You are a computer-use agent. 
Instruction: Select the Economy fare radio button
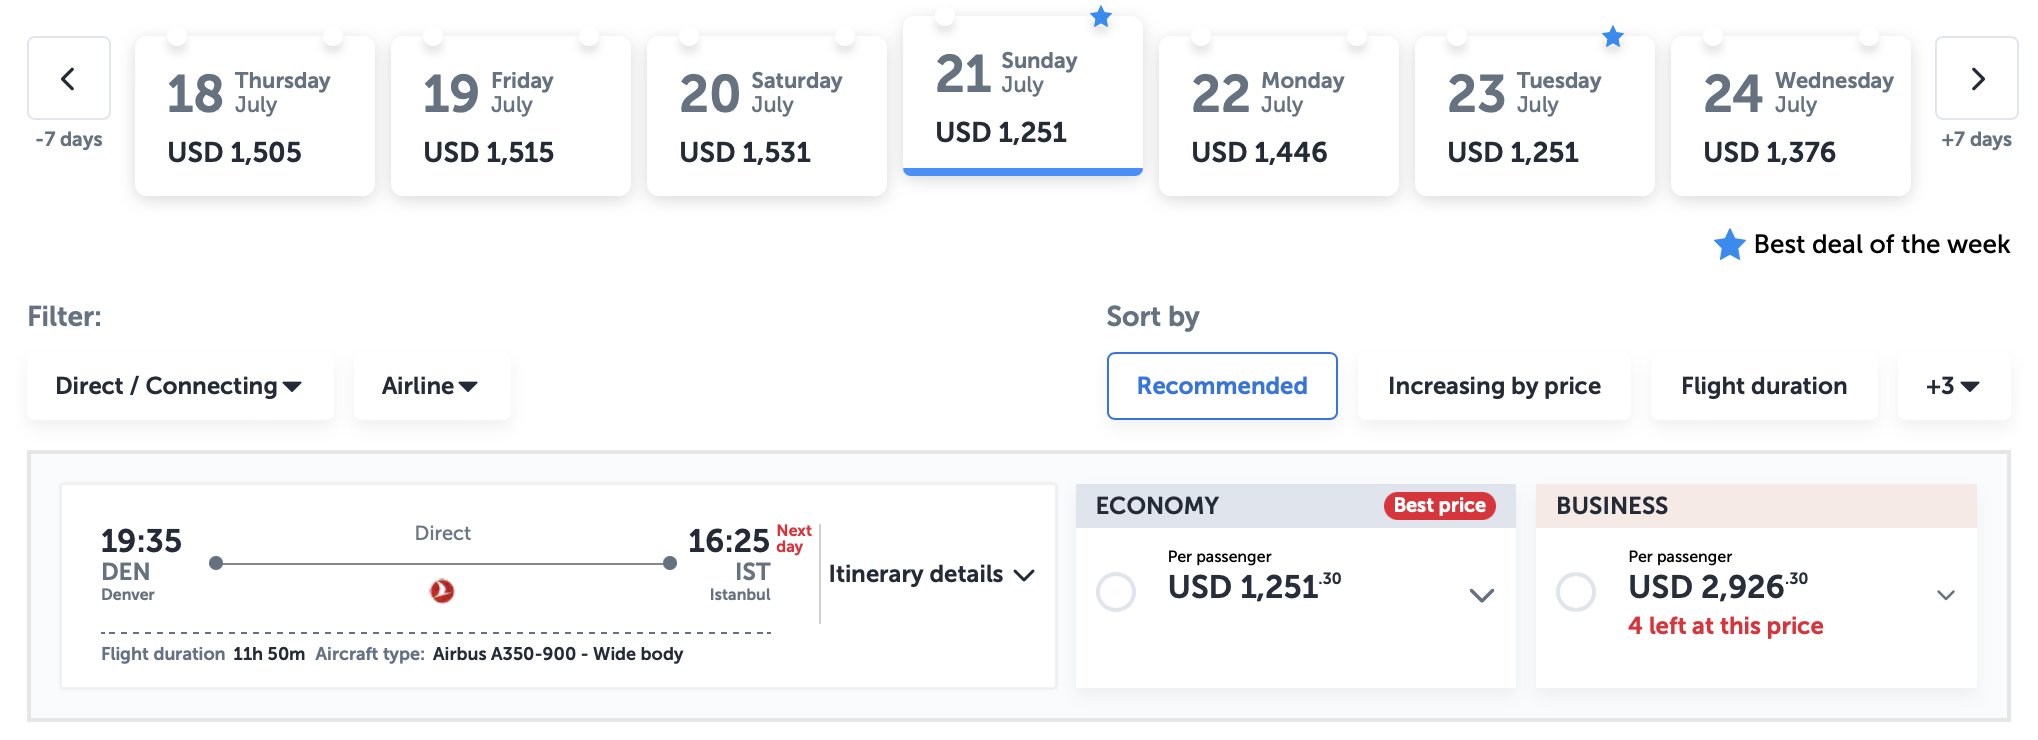[x=1116, y=592]
